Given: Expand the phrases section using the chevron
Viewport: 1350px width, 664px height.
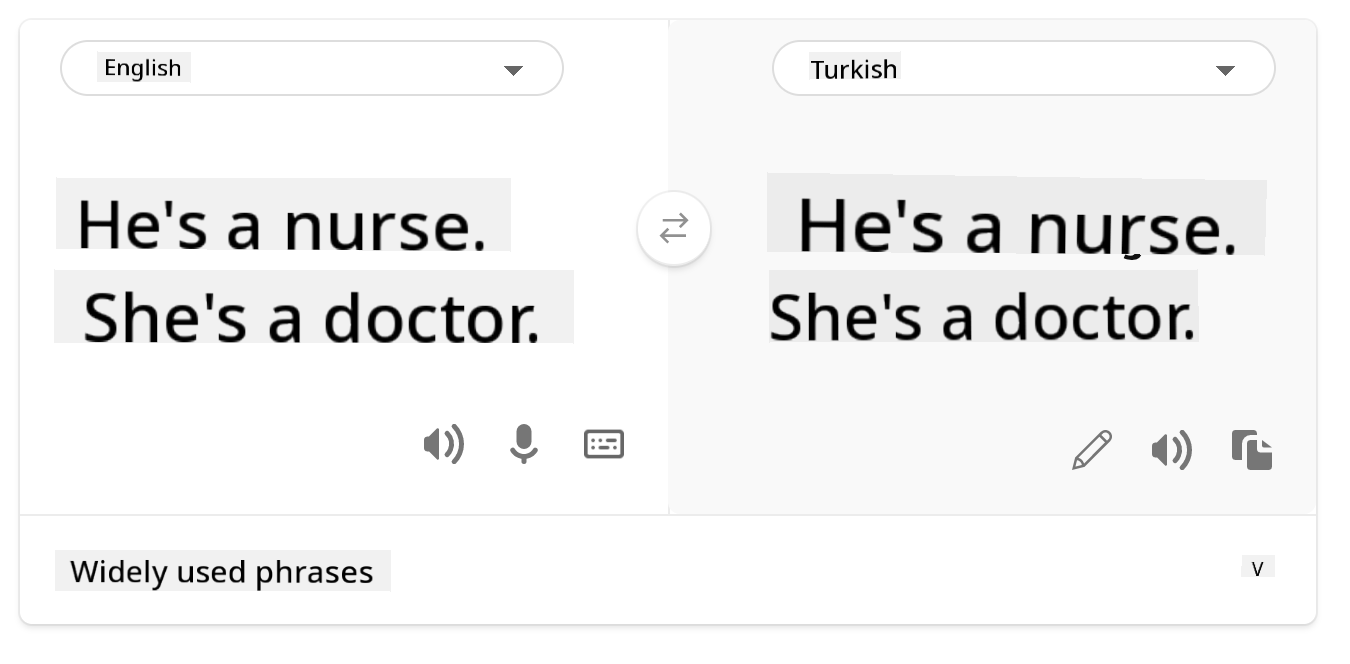Looking at the screenshot, I should pyautogui.click(x=1258, y=569).
